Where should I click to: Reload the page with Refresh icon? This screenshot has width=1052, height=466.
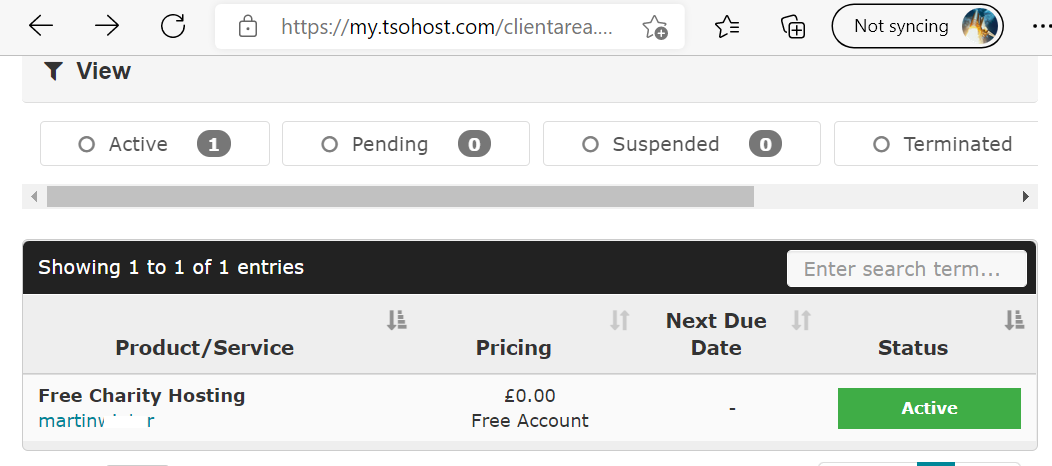click(172, 26)
